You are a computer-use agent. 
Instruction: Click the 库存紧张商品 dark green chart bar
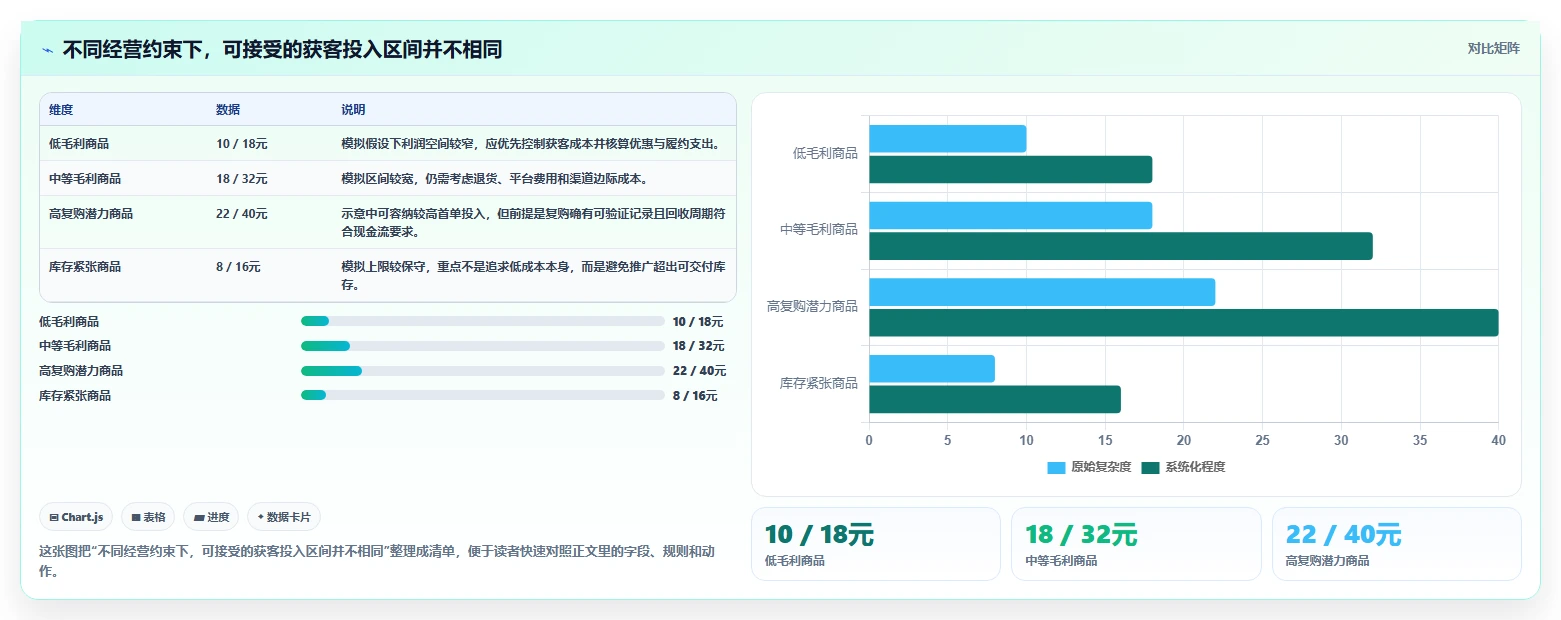click(x=995, y=399)
